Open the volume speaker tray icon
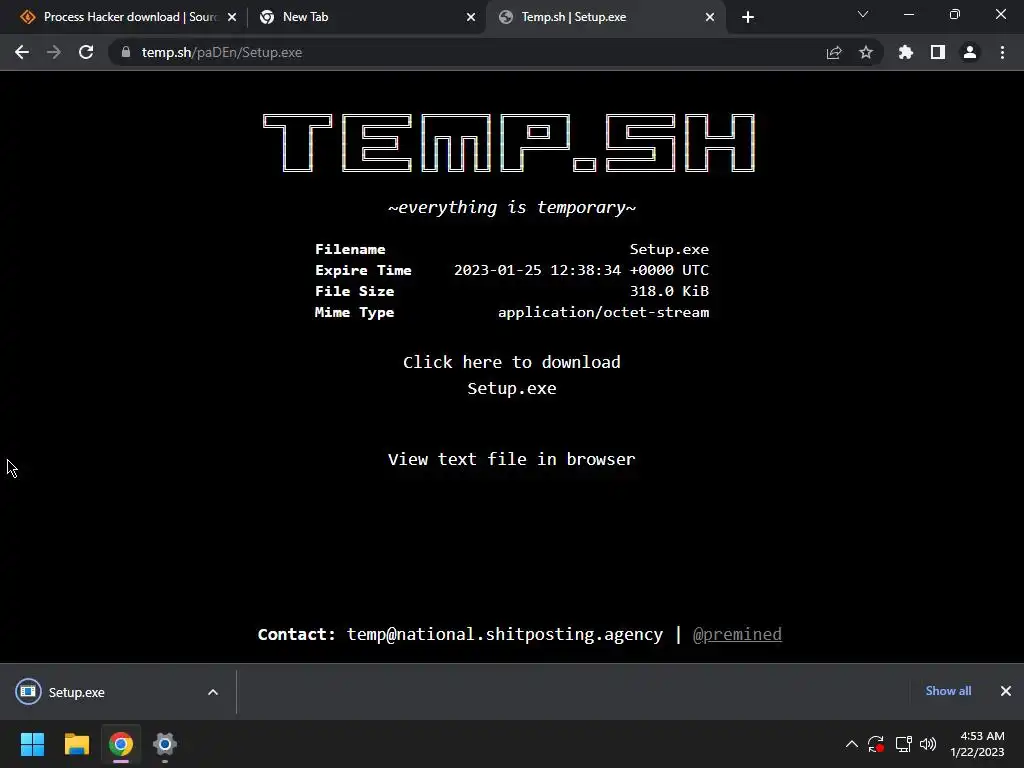Screen dimensions: 1024x768 (928, 744)
